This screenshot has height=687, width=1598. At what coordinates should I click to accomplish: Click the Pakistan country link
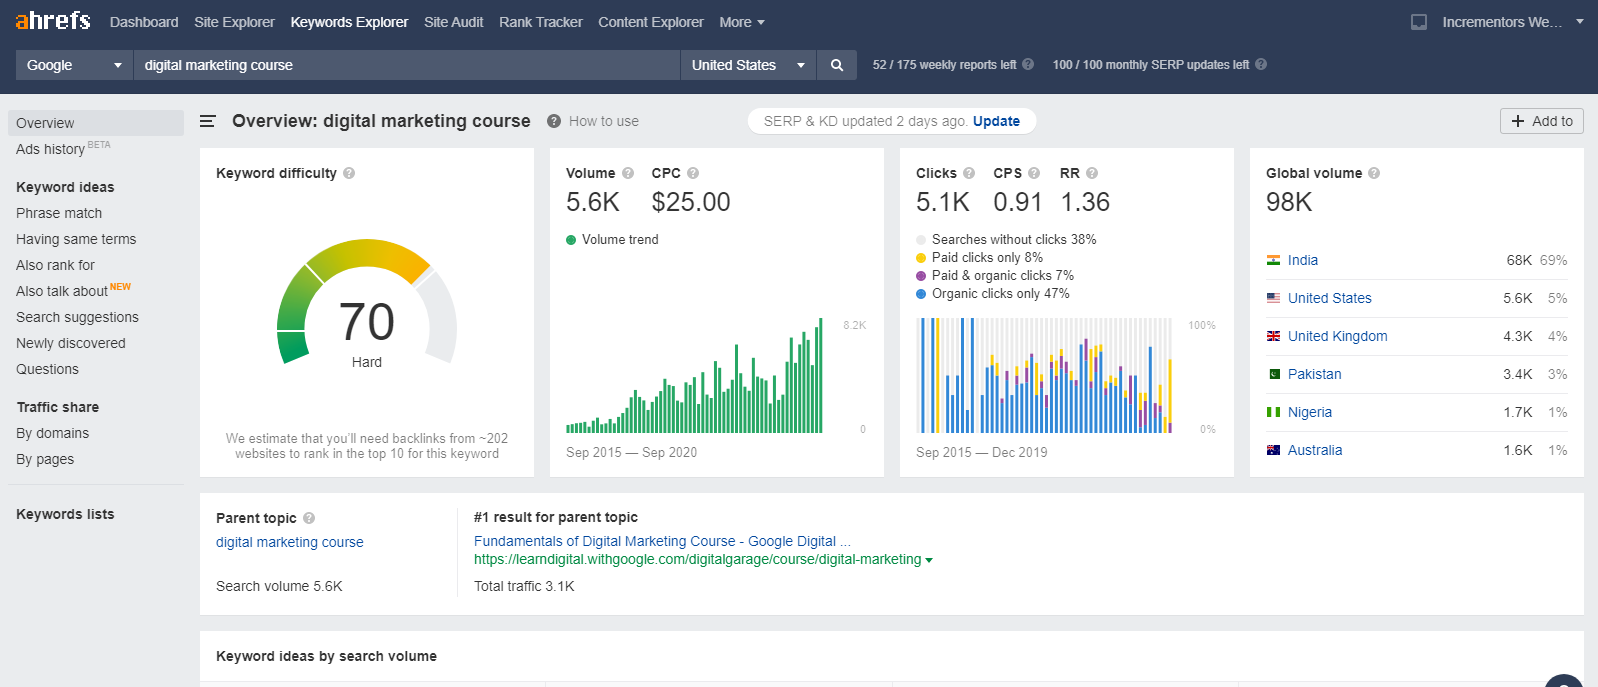click(x=1314, y=374)
